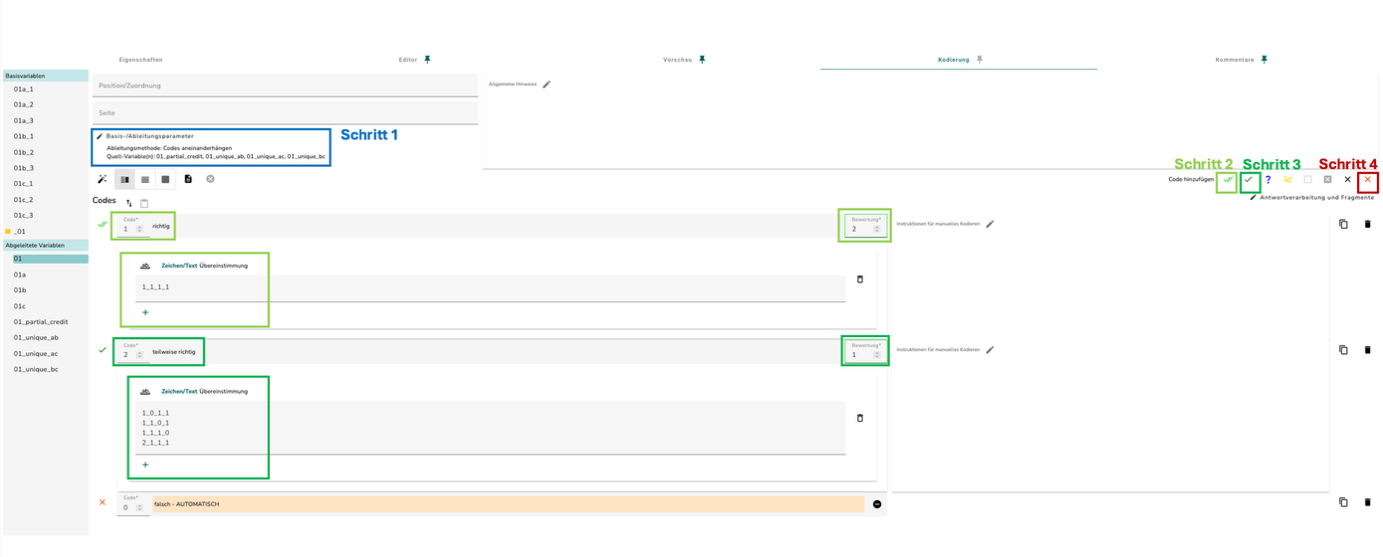Add partial-credit code with single green checkmark

click(x=1248, y=180)
